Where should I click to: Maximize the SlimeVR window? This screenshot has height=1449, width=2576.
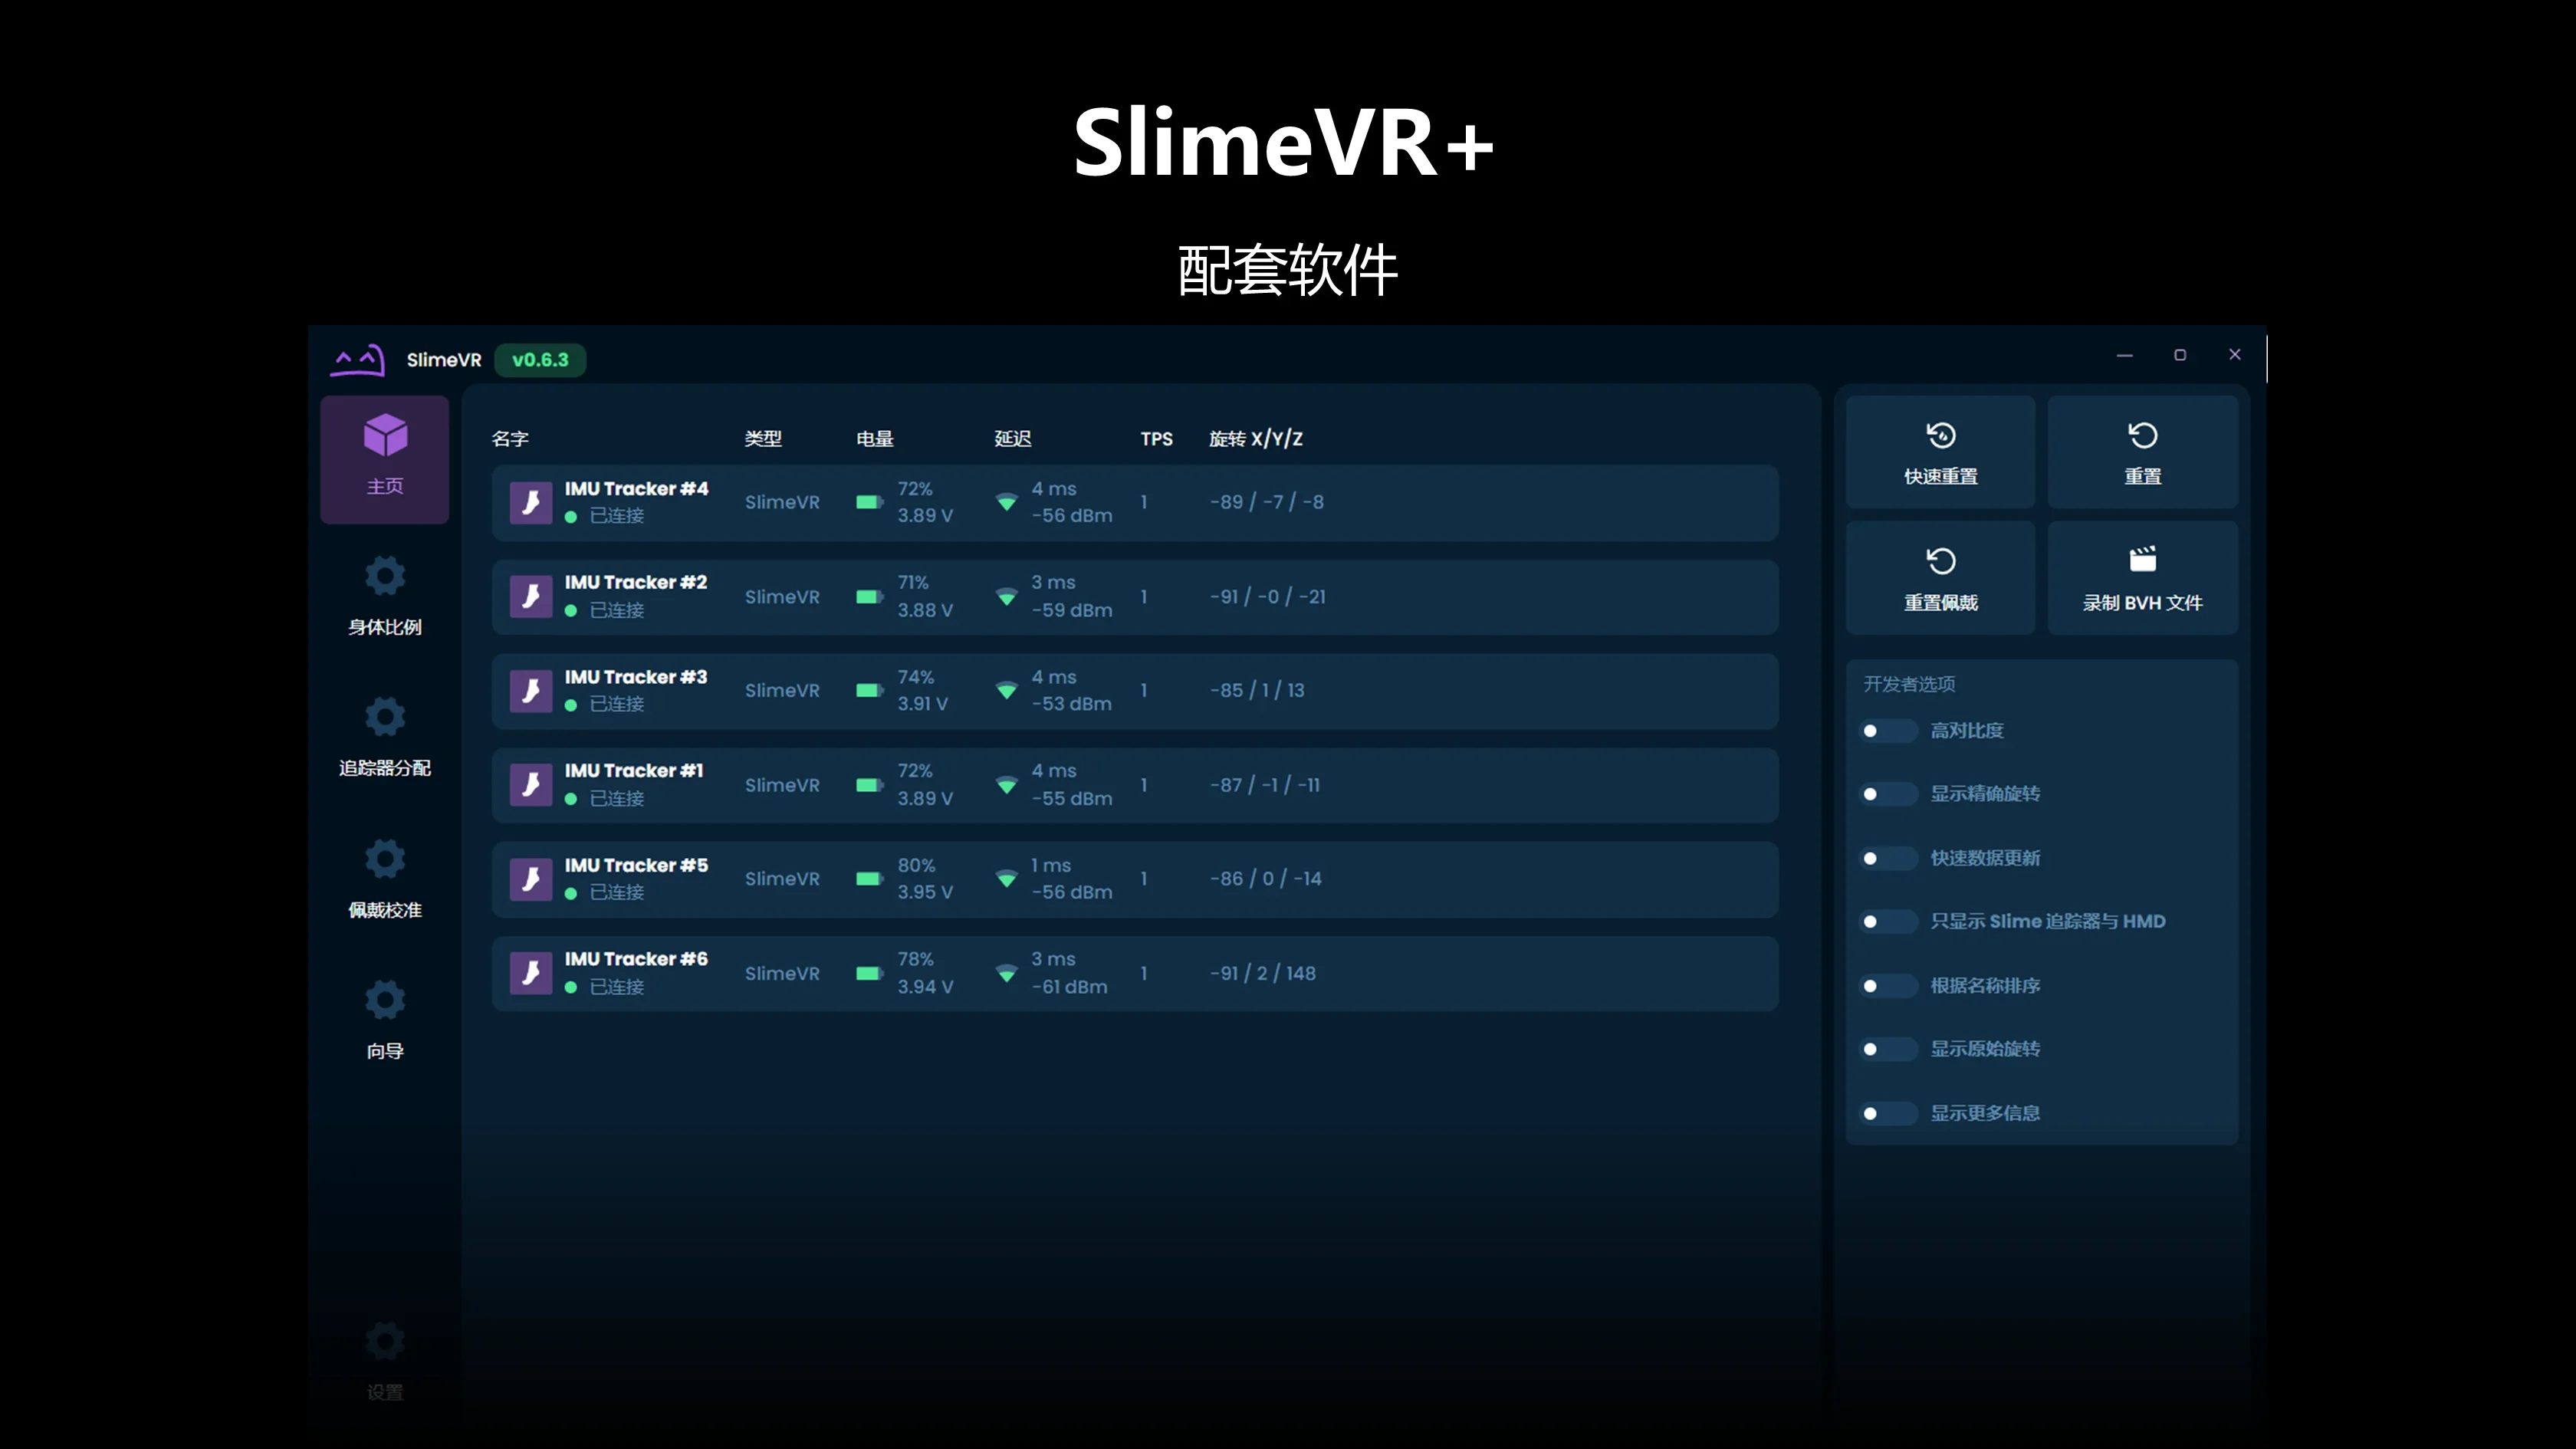pos(2180,355)
